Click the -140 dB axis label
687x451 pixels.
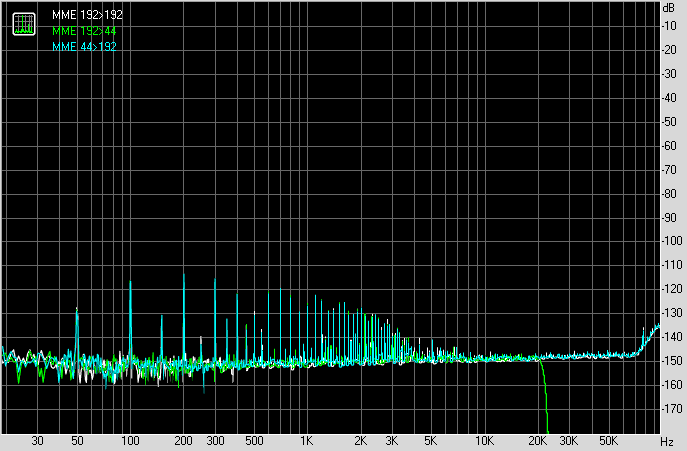point(673,337)
